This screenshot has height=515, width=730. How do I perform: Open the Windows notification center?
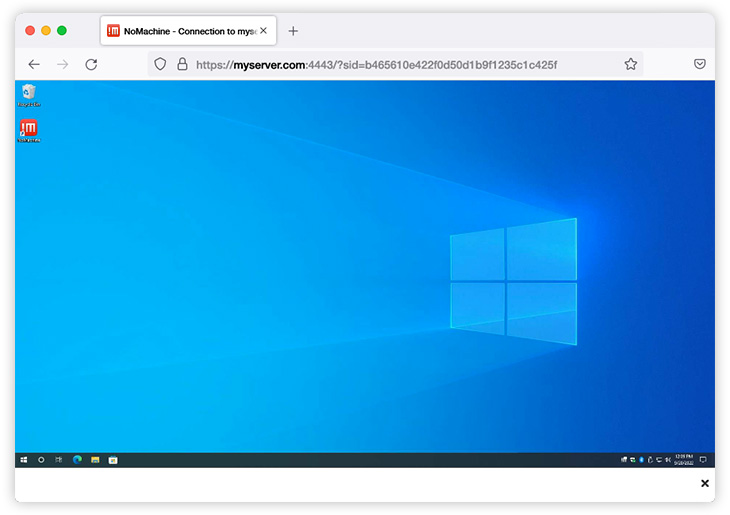(703, 460)
